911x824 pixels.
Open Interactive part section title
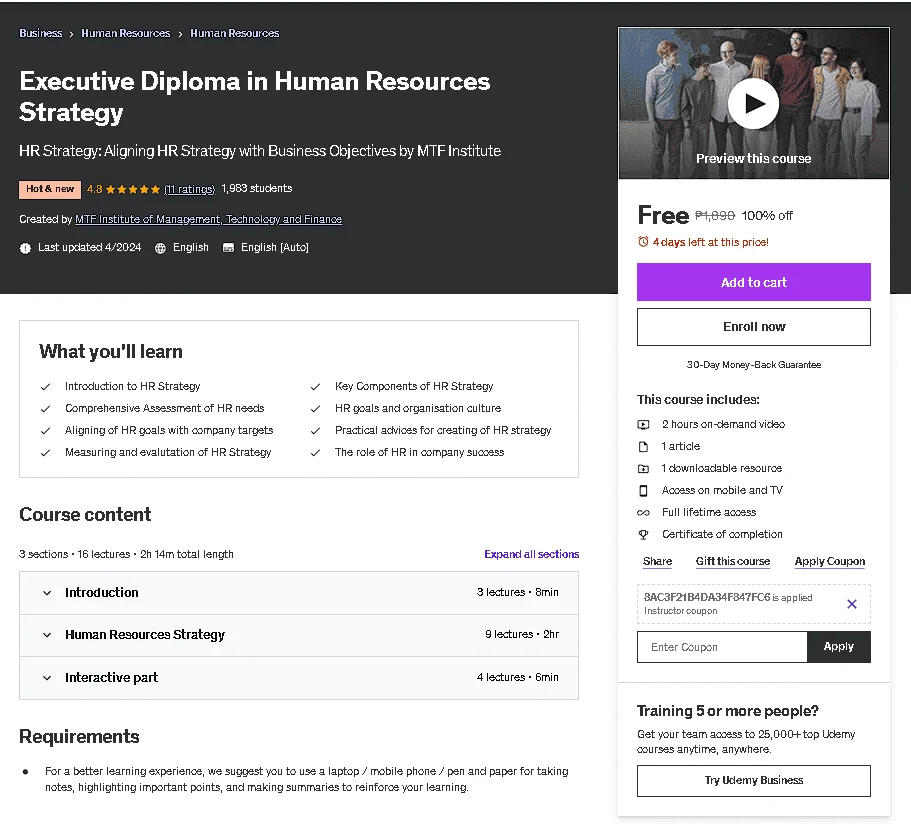point(112,677)
